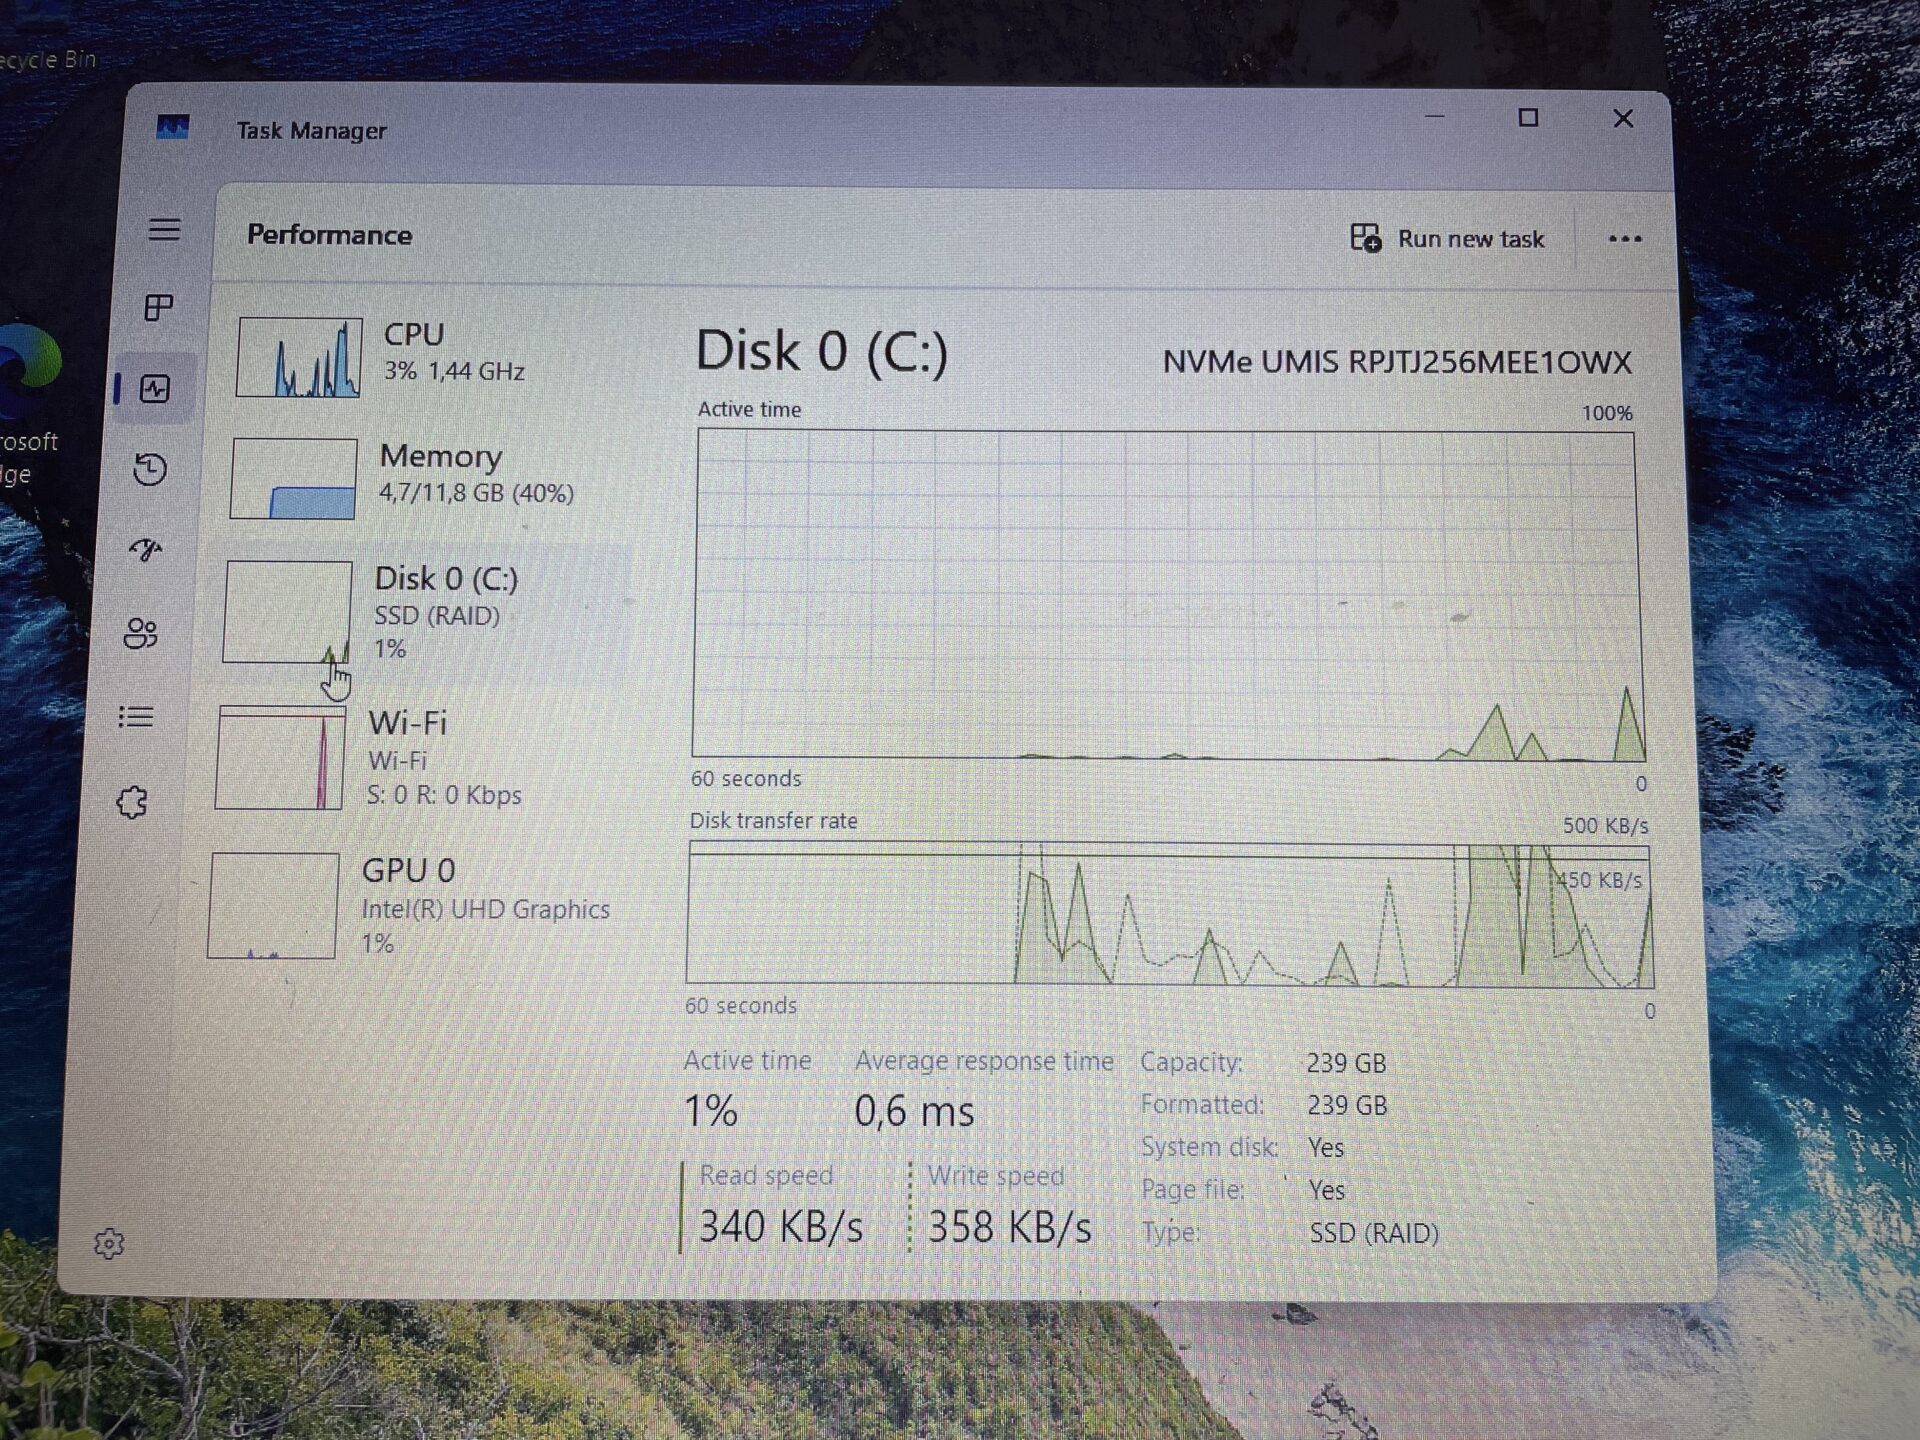Maximize the Task Manager window
This screenshot has height=1440, width=1920.
pos(1527,118)
